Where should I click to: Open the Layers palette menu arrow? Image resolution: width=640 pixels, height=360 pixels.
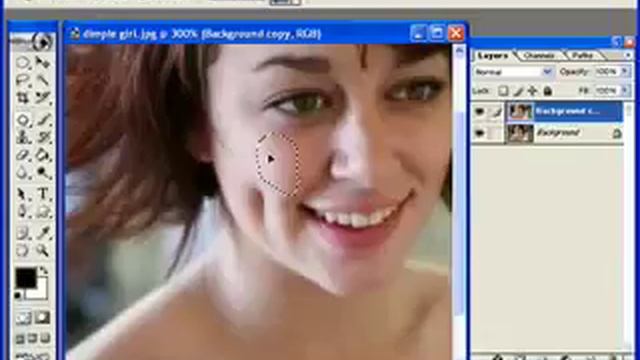point(628,55)
